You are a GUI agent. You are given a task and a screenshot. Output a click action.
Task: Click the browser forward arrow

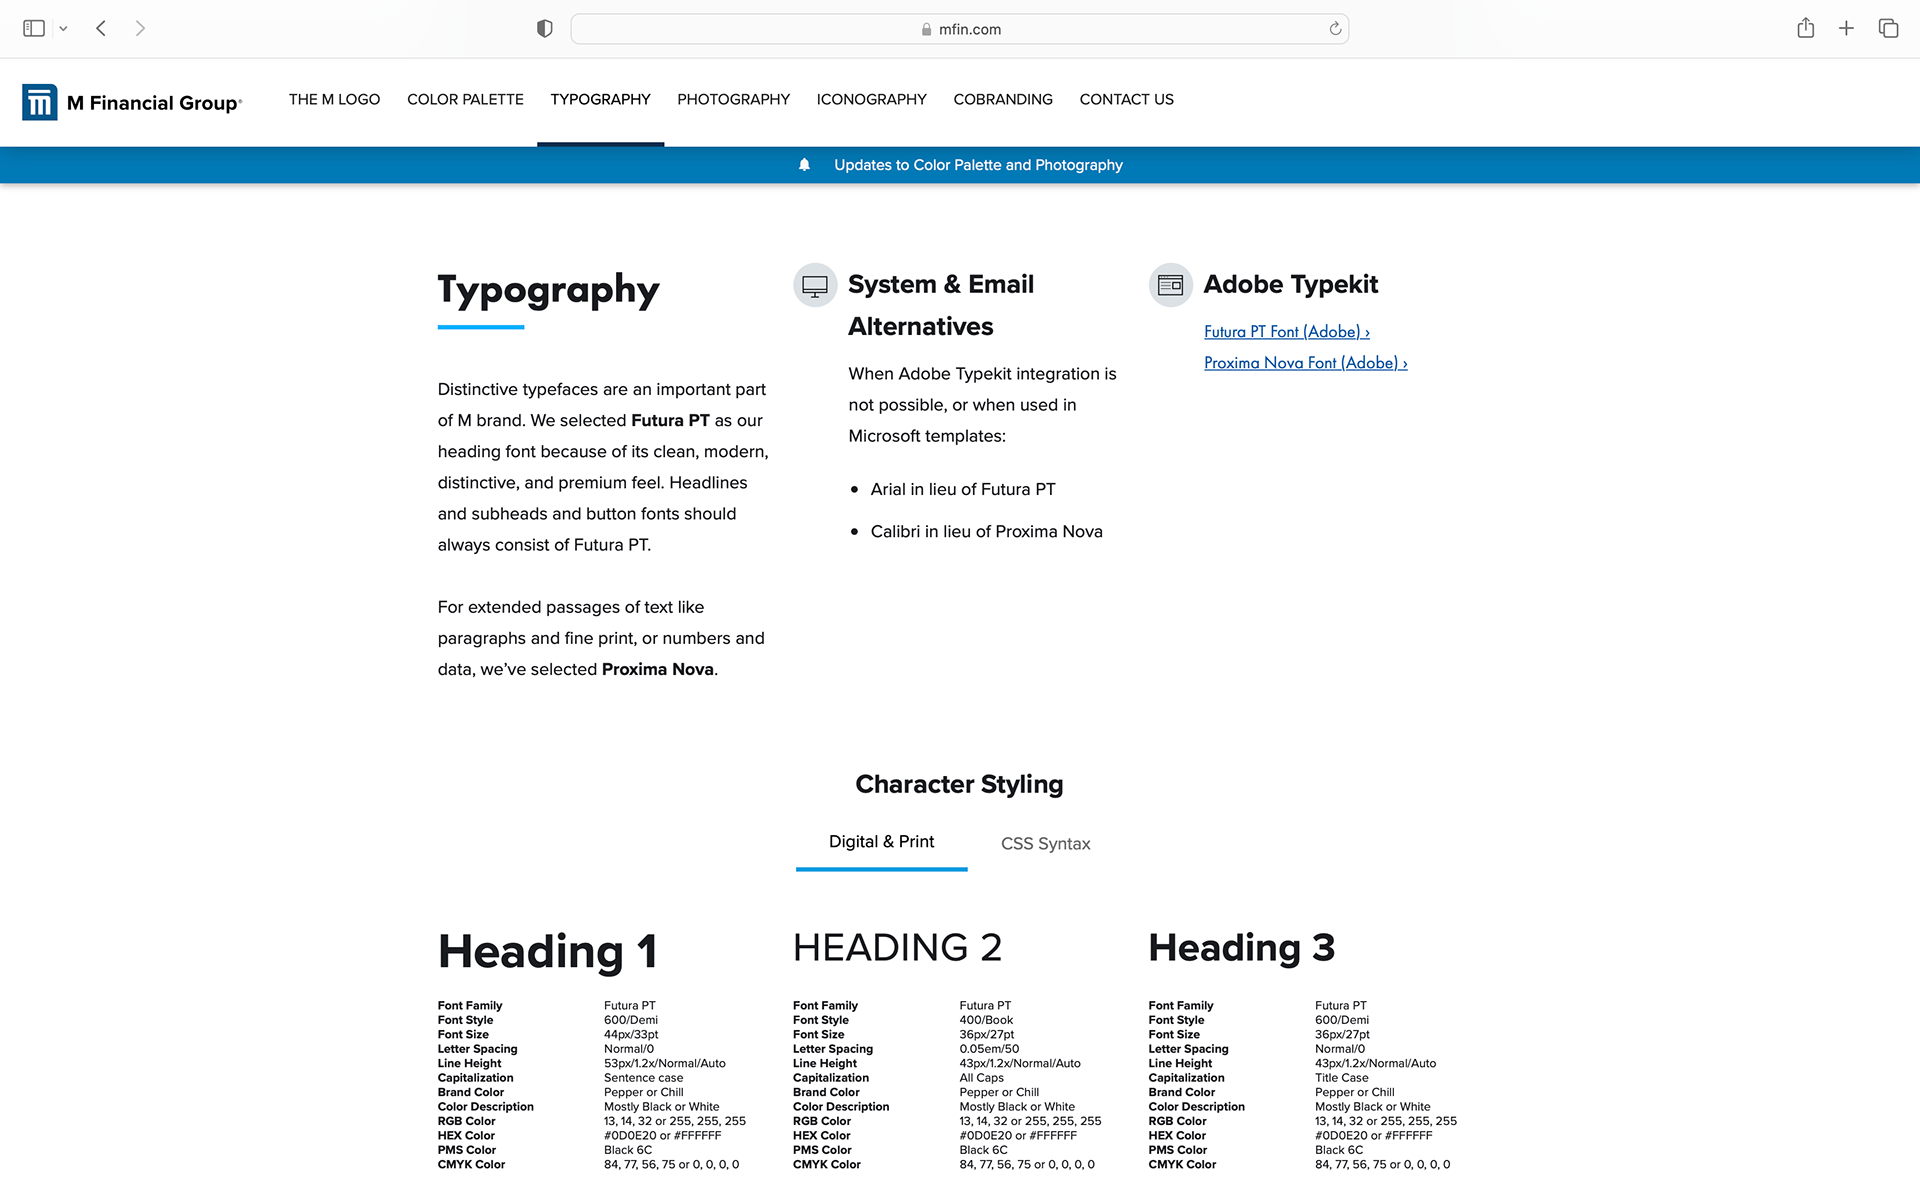[x=140, y=28]
